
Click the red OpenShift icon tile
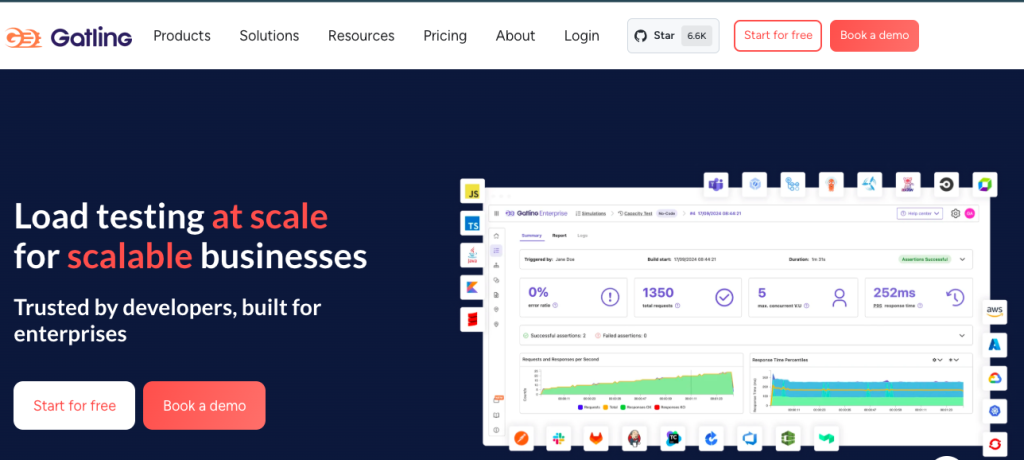995,444
